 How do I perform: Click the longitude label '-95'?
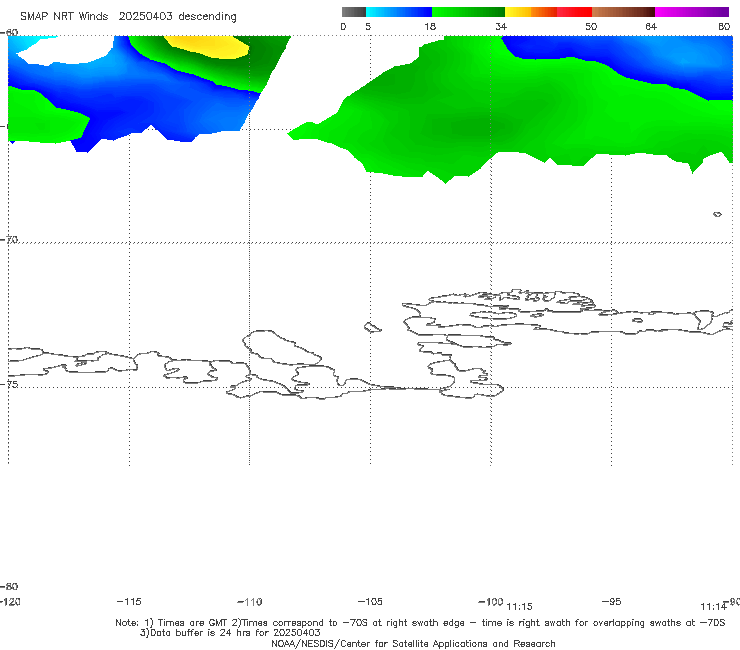pyautogui.click(x=612, y=601)
